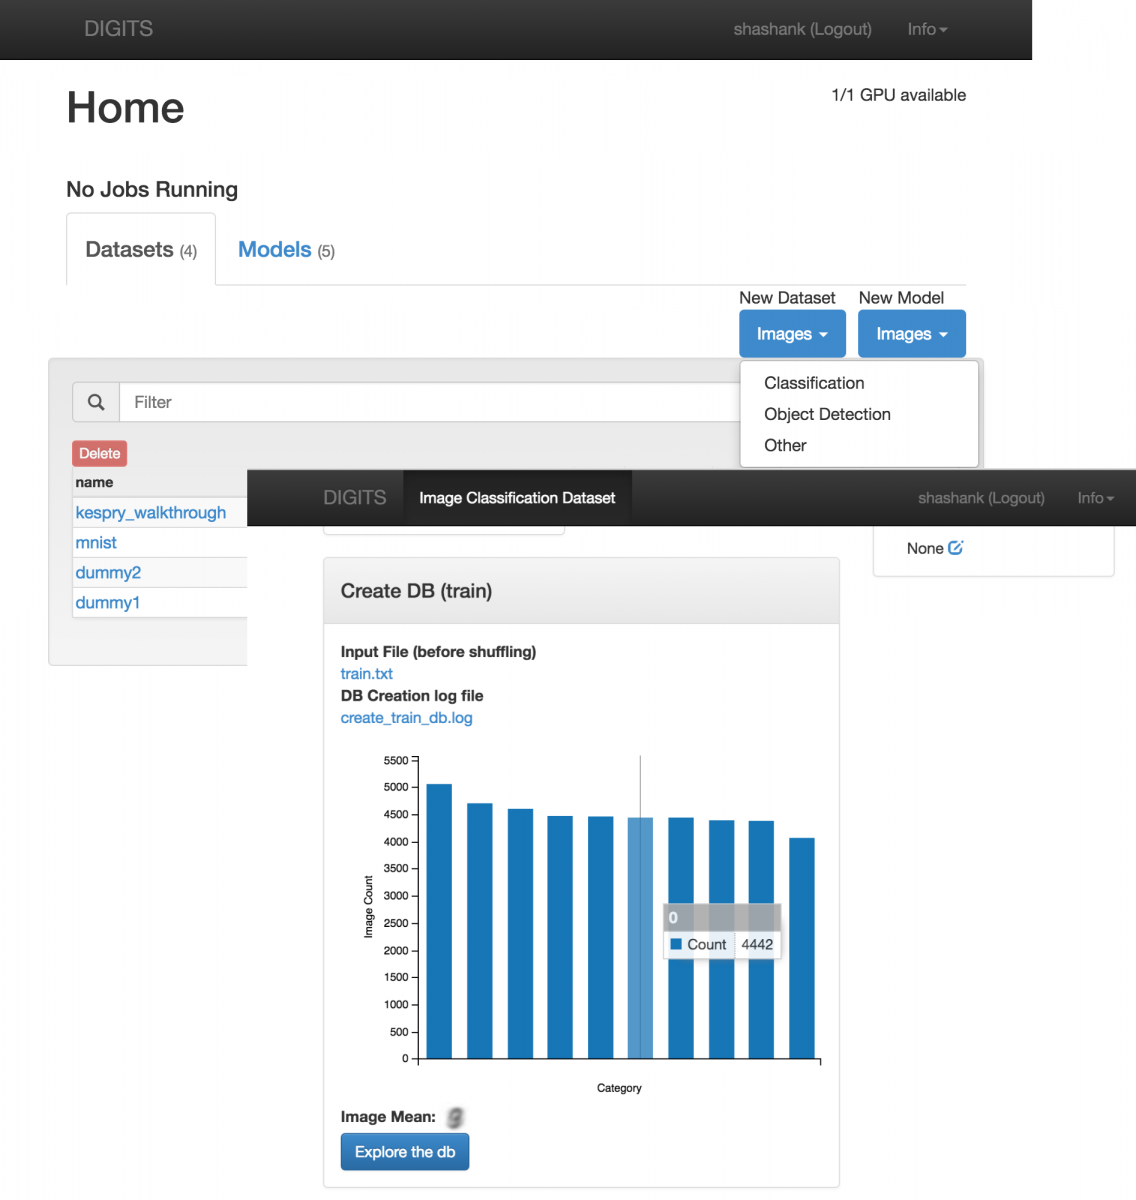The width and height of the screenshot is (1136, 1200).
Task: Click the Image Mean thumbnail
Action: pyautogui.click(x=455, y=1117)
